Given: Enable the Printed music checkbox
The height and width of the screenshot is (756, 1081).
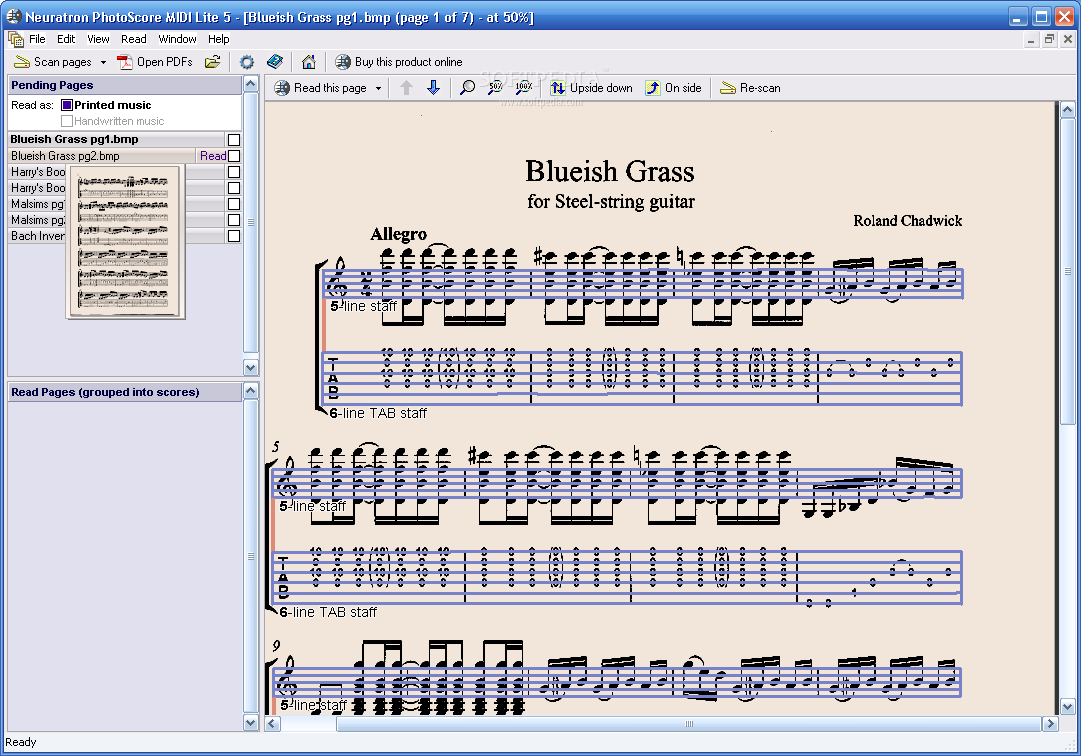Looking at the screenshot, I should click(x=67, y=105).
